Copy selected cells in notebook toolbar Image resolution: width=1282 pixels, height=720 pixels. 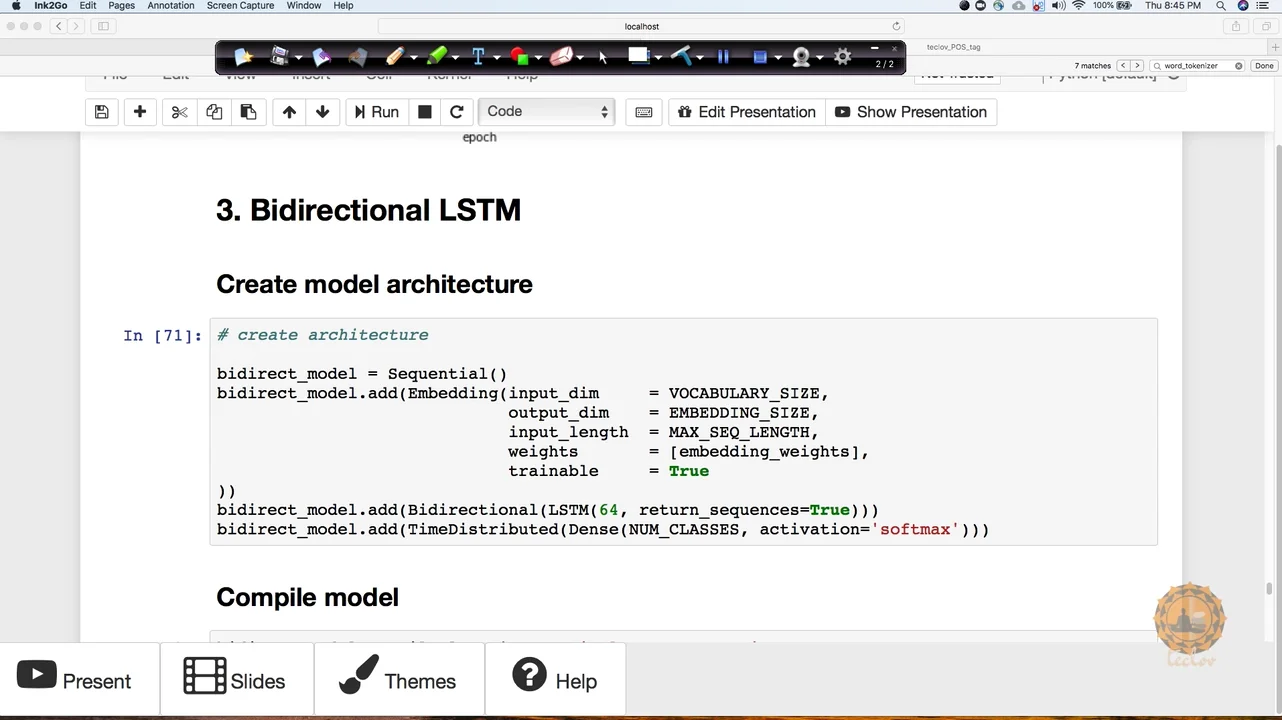214,112
